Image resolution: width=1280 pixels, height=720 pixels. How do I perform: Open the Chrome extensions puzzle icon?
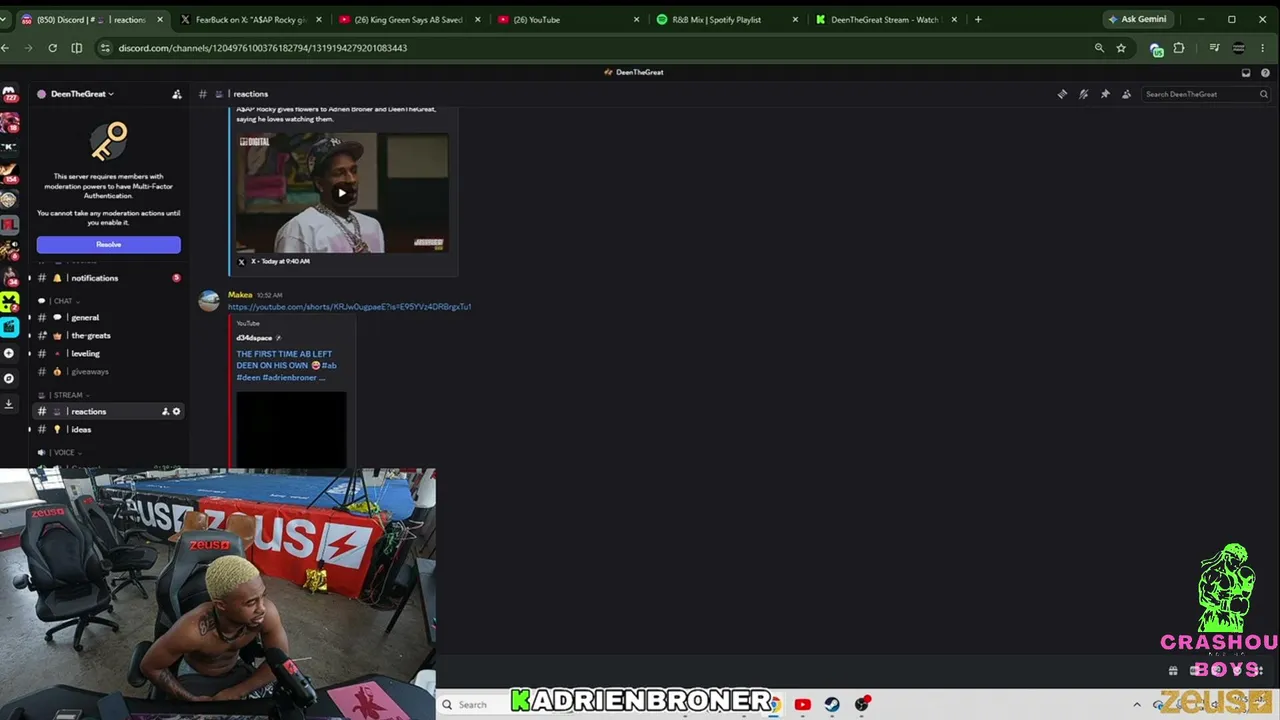1179,48
